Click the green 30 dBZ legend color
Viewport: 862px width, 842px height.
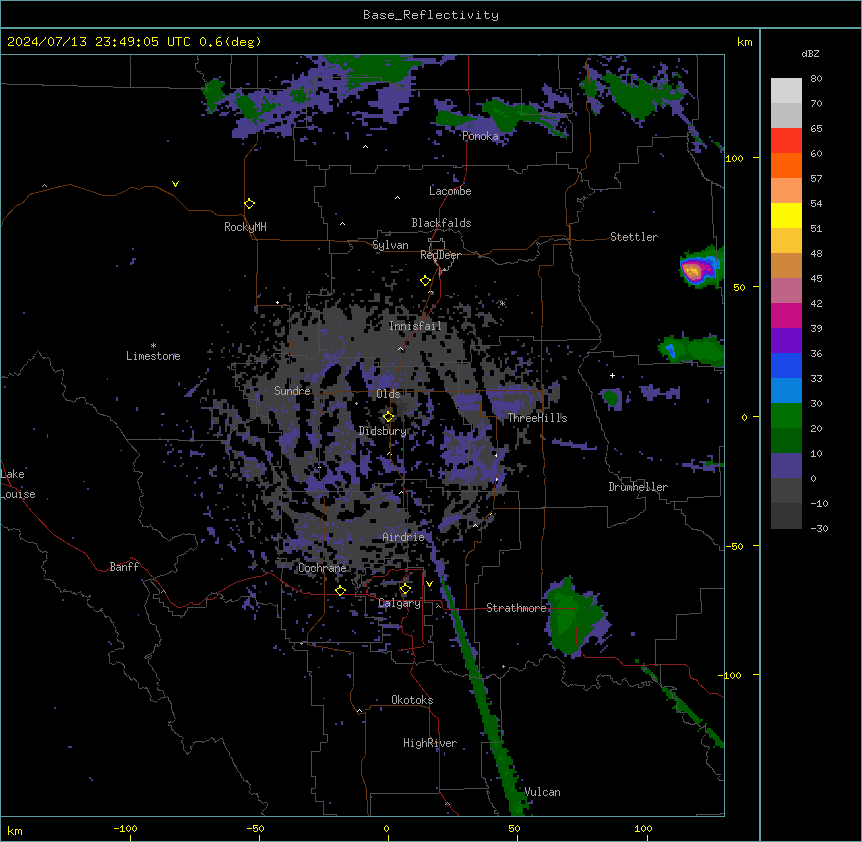(786, 416)
